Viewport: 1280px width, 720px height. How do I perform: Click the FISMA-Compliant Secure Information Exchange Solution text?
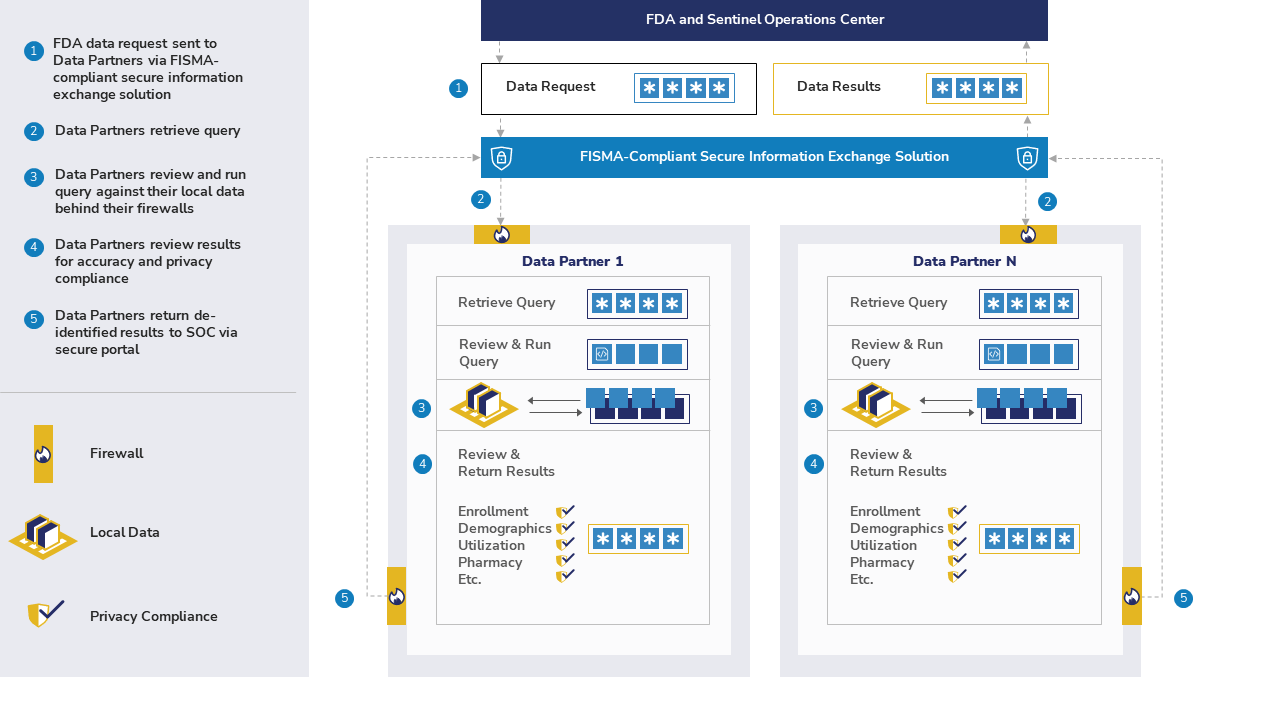point(764,157)
